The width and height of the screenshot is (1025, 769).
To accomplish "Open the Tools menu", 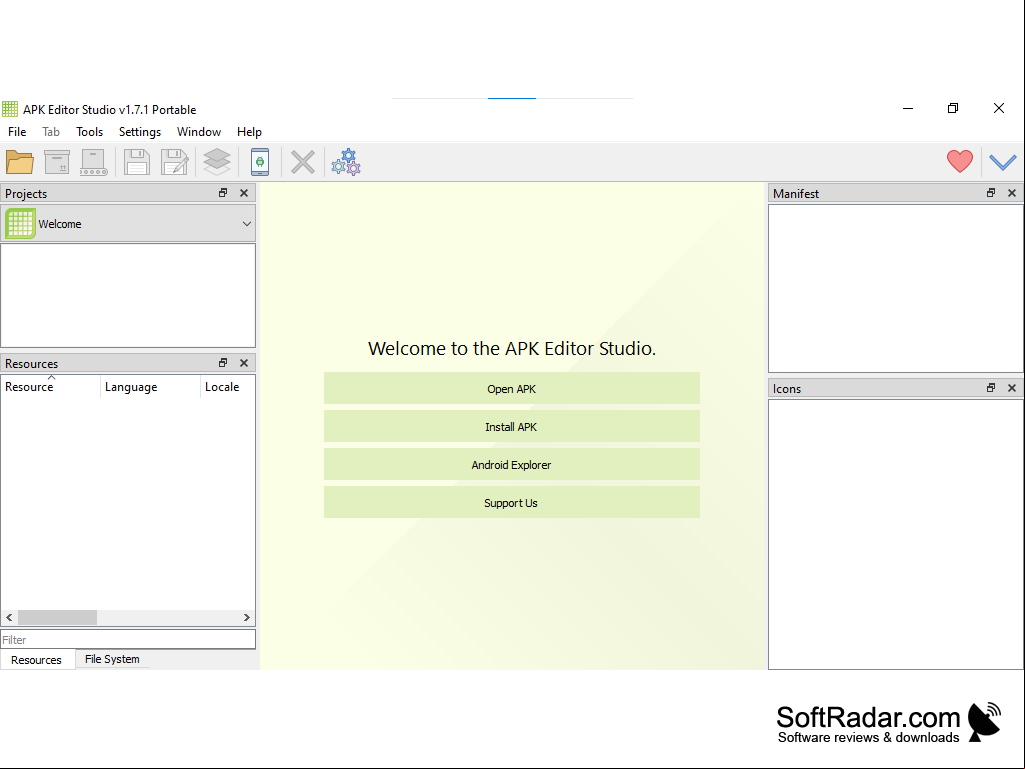I will [x=90, y=131].
